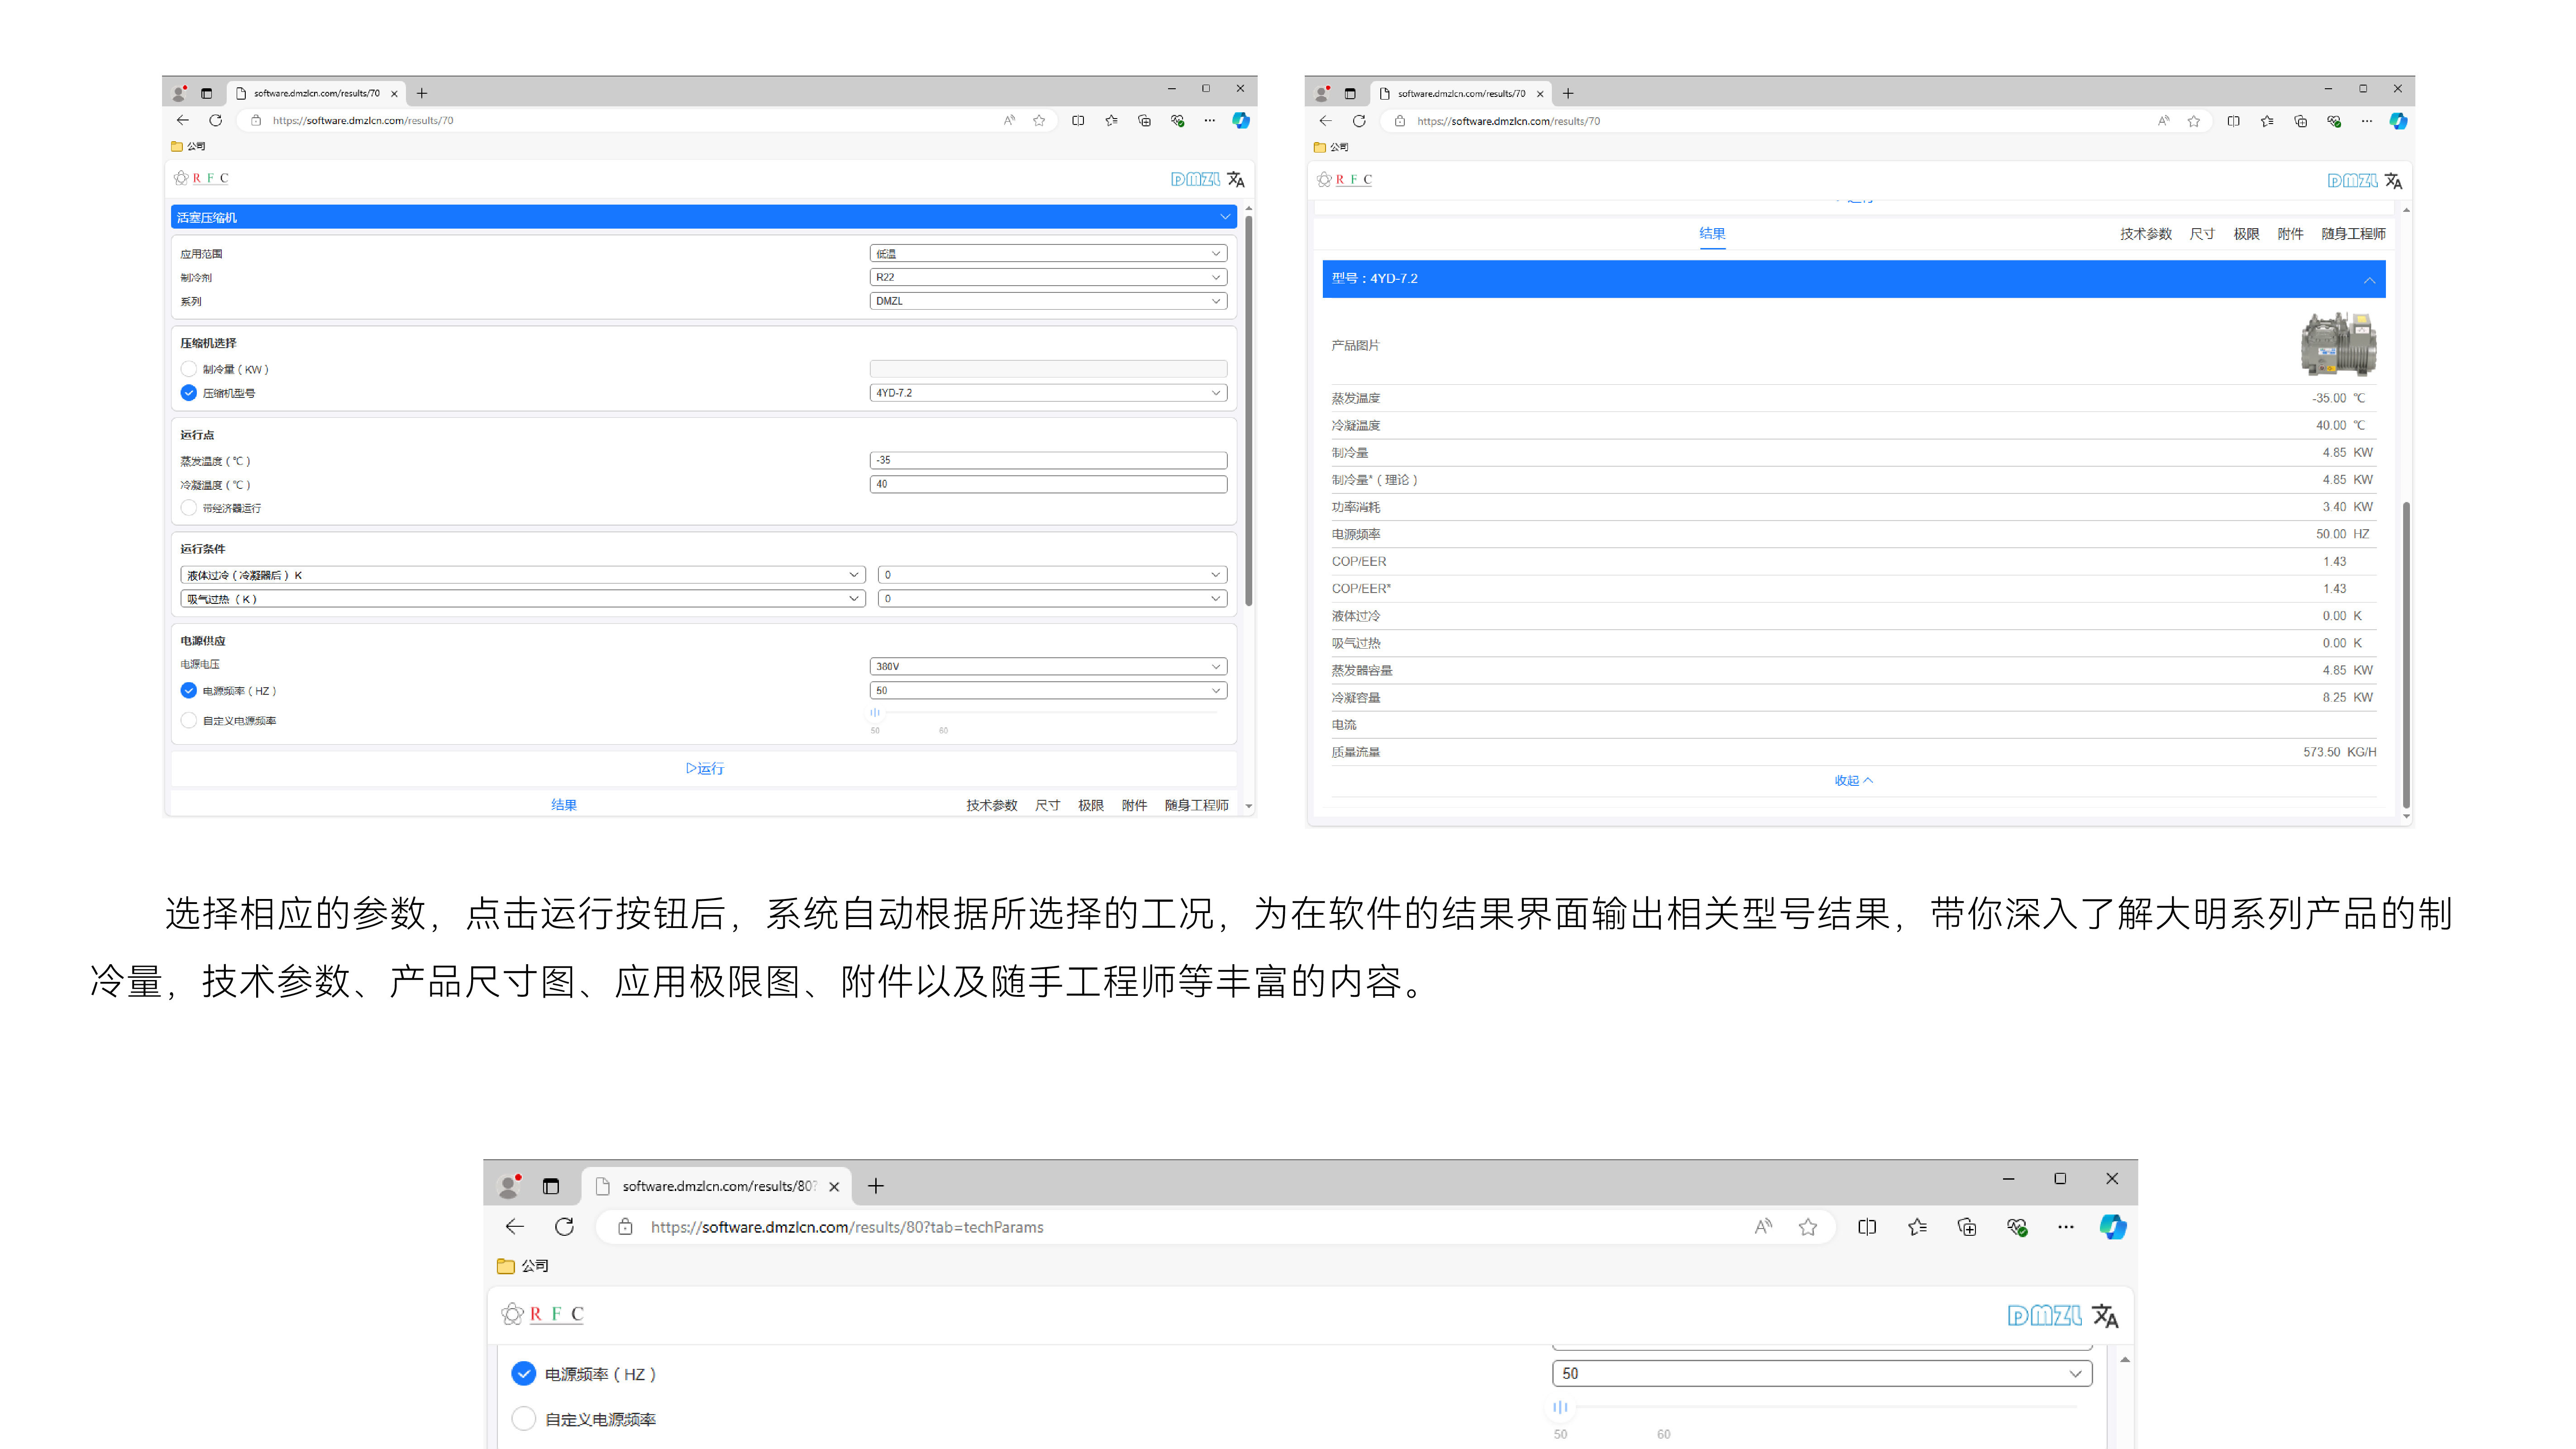This screenshot has height=1449, width=2576.
Task: Open 技术参数 tab in top-left window
Action: coord(992,805)
